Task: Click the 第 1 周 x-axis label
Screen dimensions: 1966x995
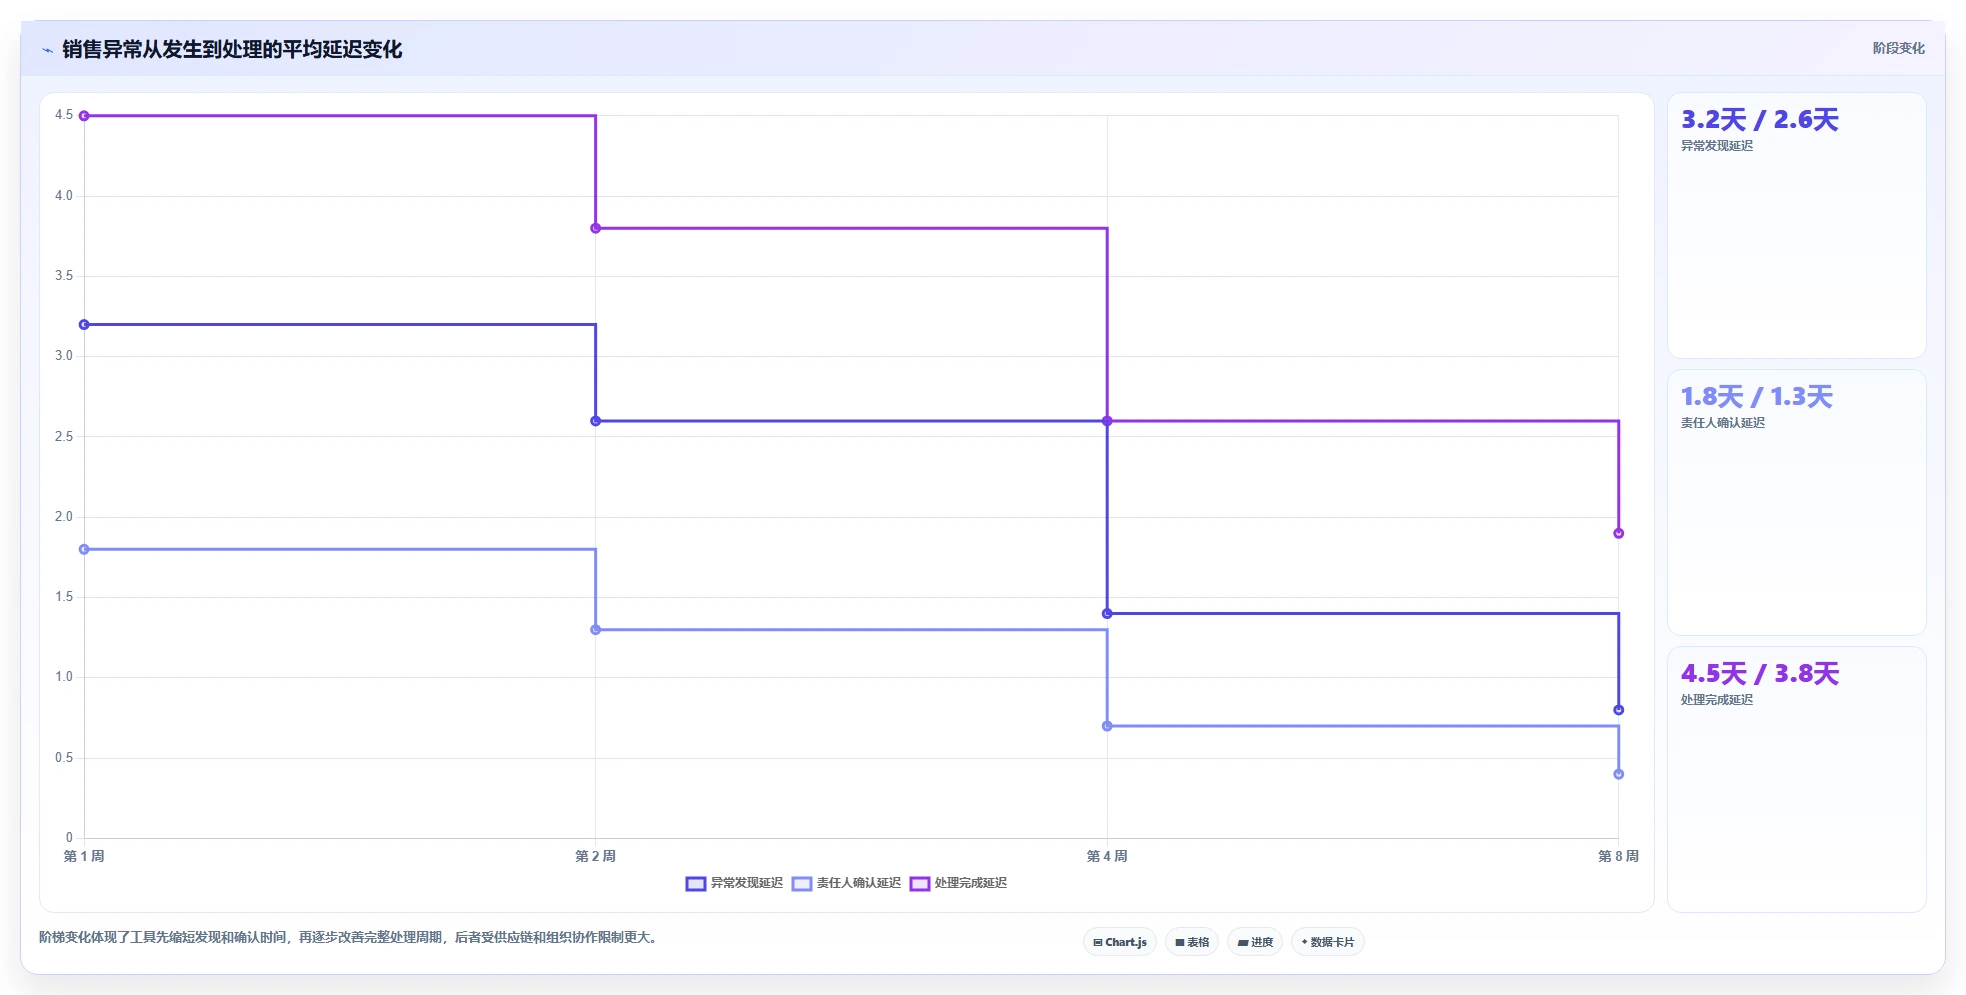Action: pyautogui.click(x=84, y=856)
